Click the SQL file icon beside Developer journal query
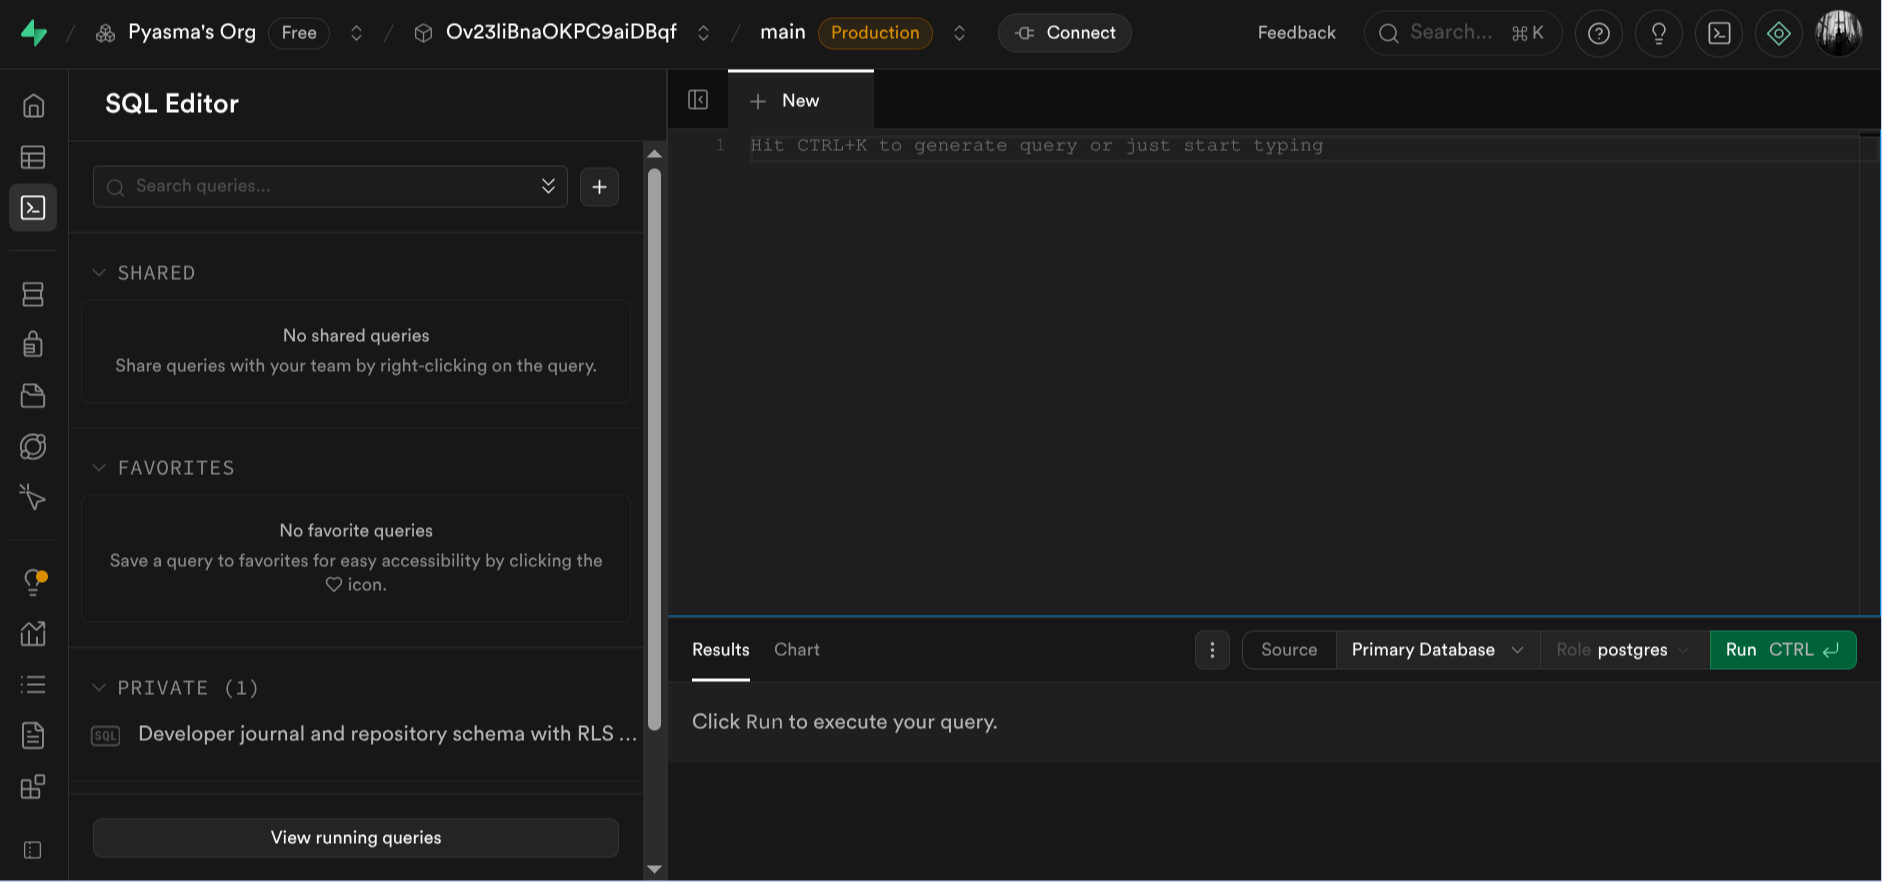The height and width of the screenshot is (882, 1882). tap(106, 736)
